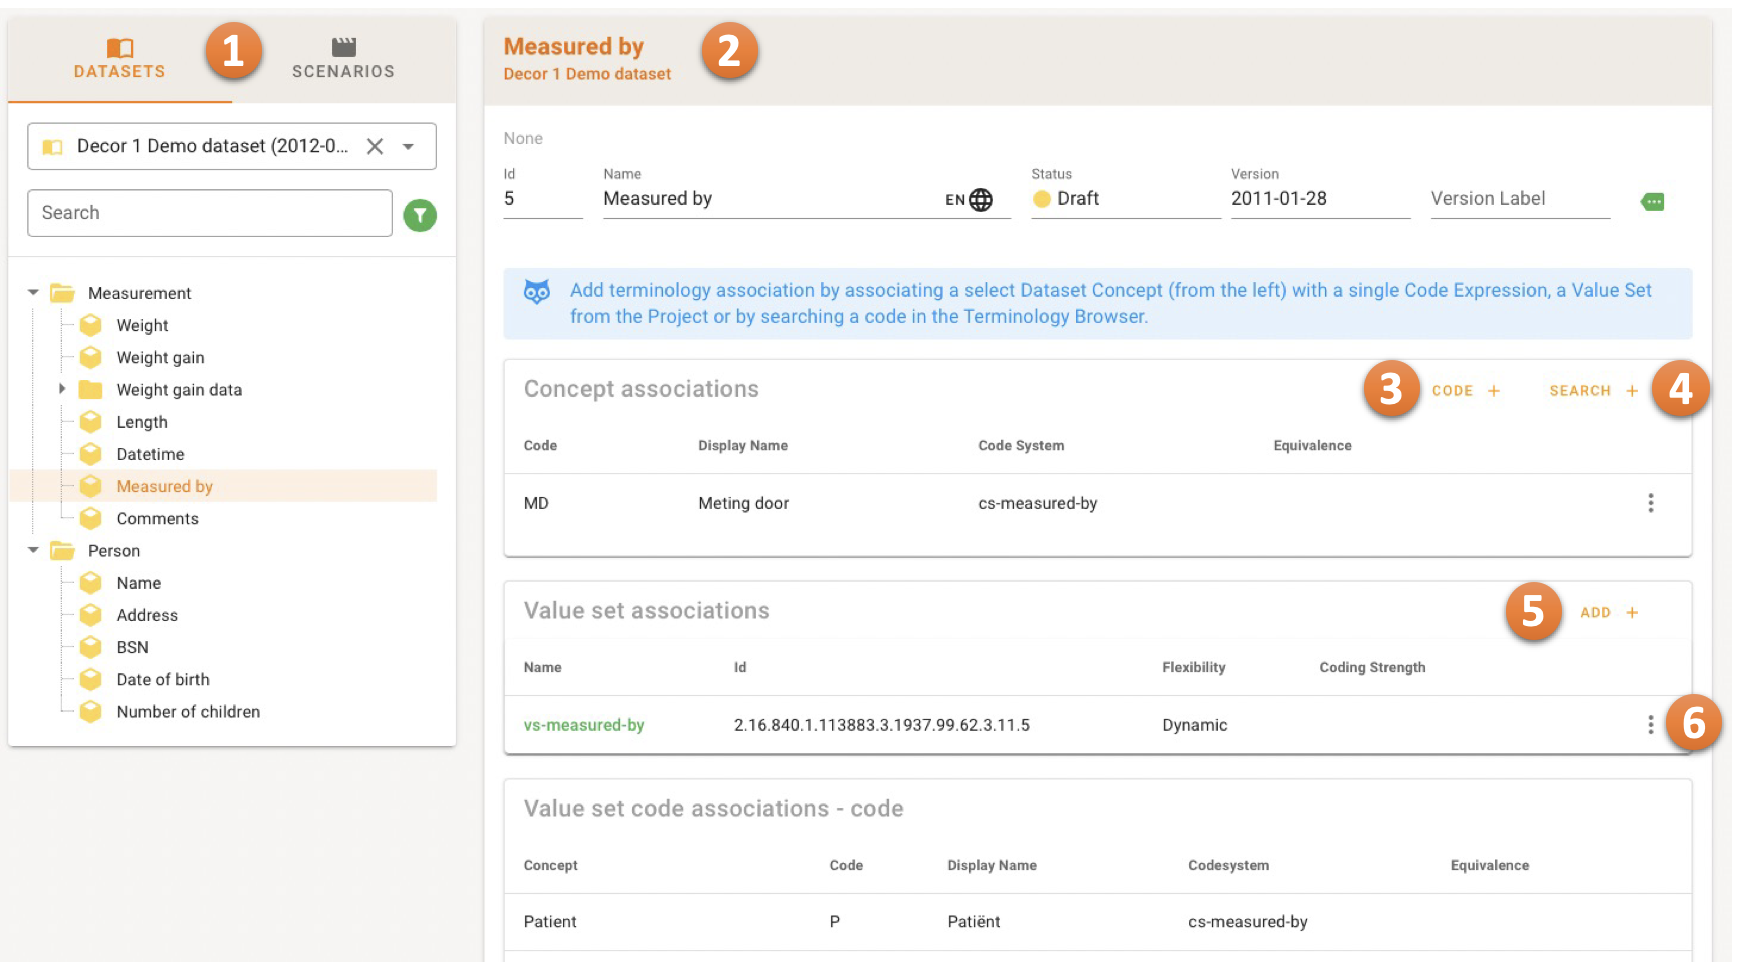The image size is (1746, 962).
Task: Expand the Weight gain data folder
Action: tap(62, 389)
